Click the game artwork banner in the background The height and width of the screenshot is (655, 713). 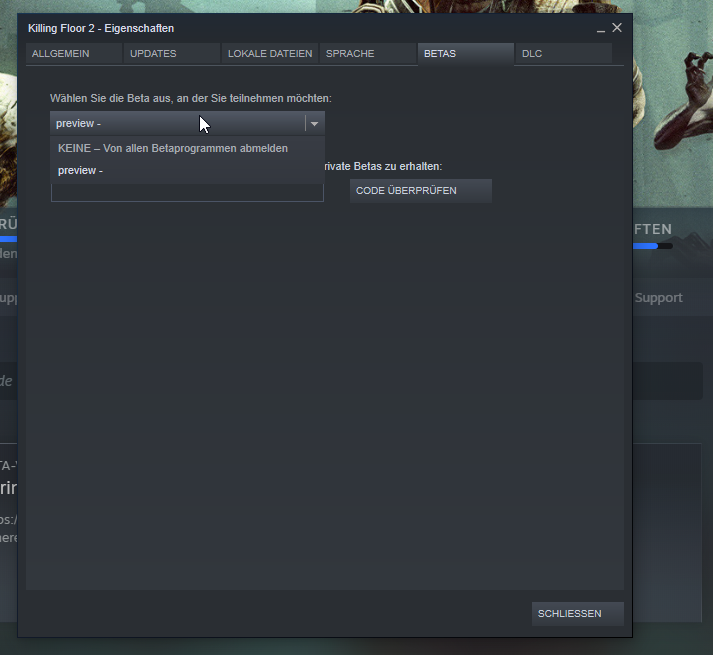(x=670, y=100)
